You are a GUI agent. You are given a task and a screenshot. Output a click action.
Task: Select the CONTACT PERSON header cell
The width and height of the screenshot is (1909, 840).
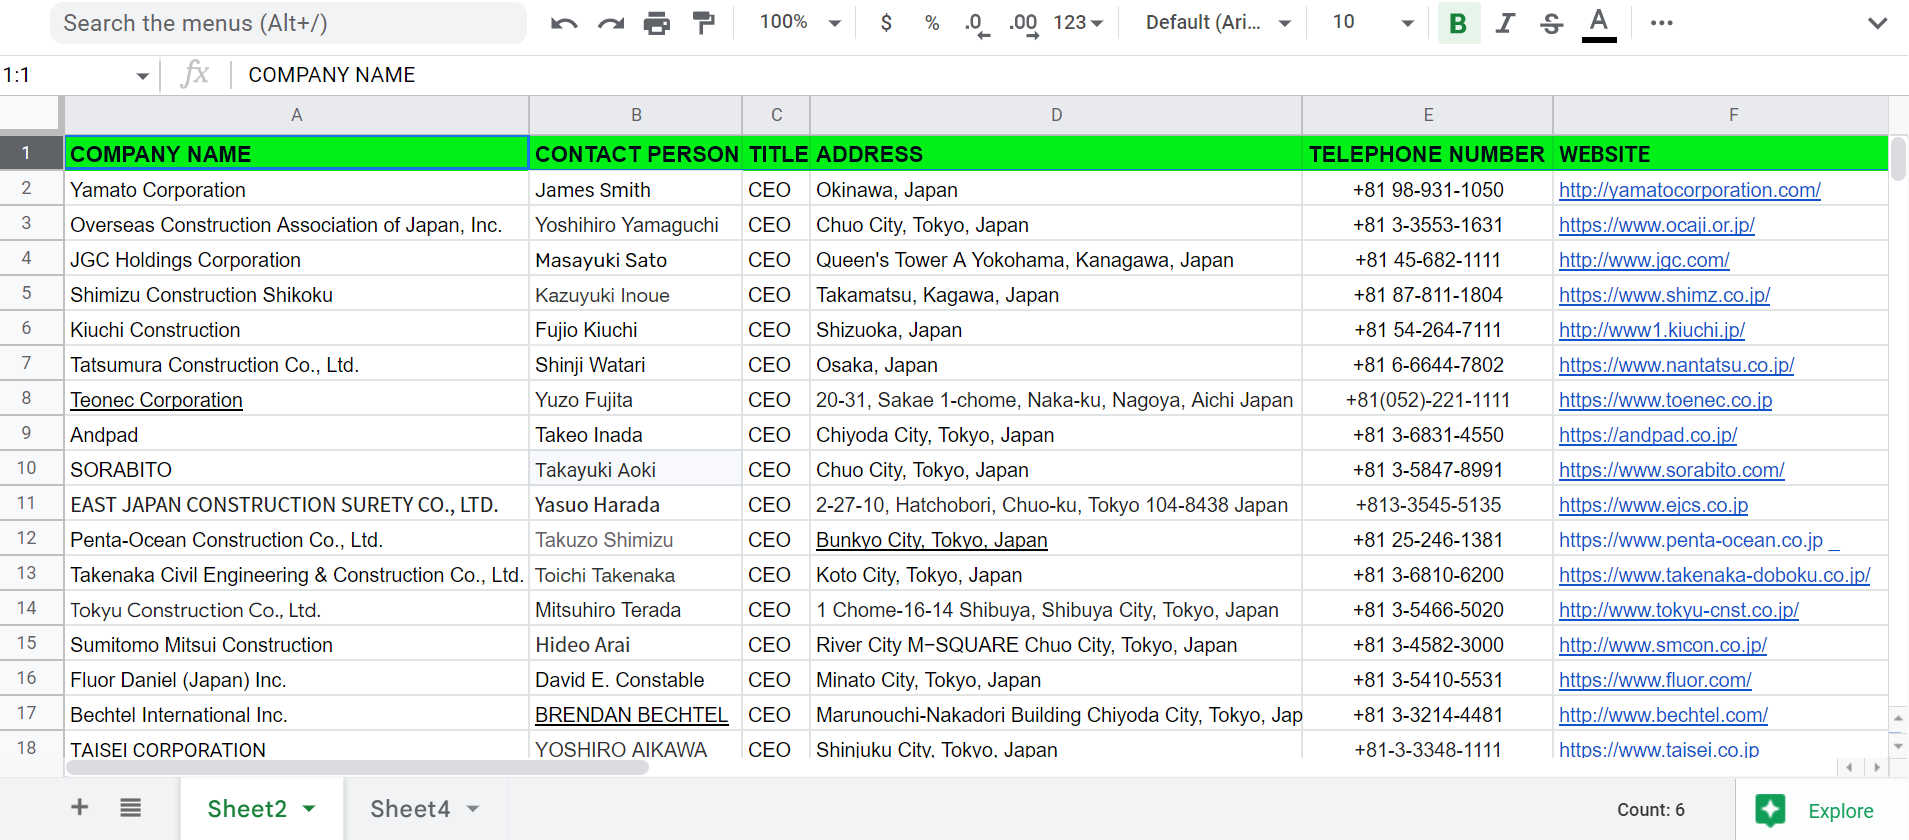click(x=635, y=153)
